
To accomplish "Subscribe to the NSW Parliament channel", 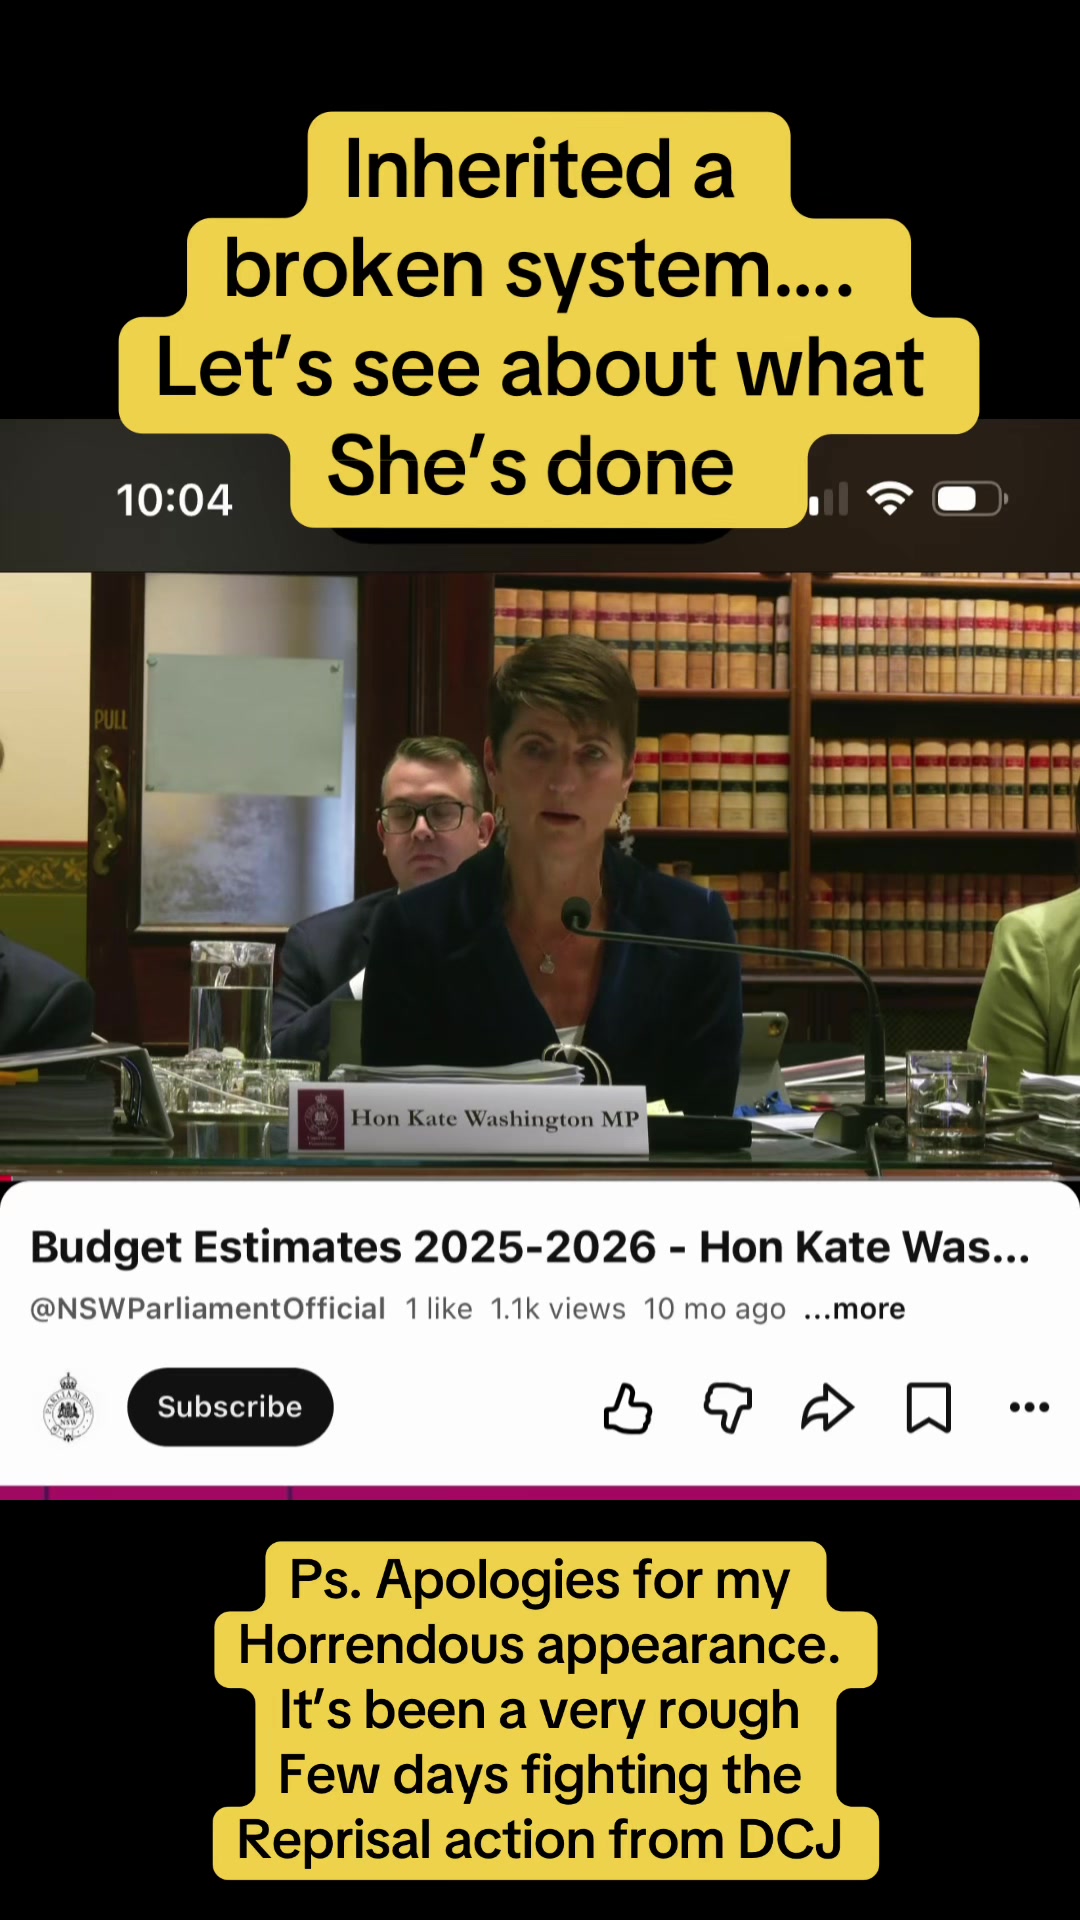I will point(230,1407).
